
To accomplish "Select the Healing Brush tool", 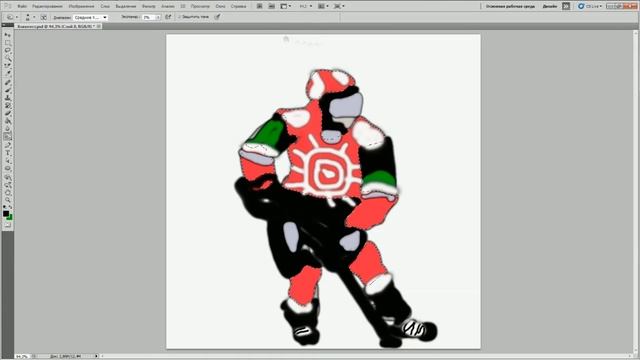I will pos(7,82).
